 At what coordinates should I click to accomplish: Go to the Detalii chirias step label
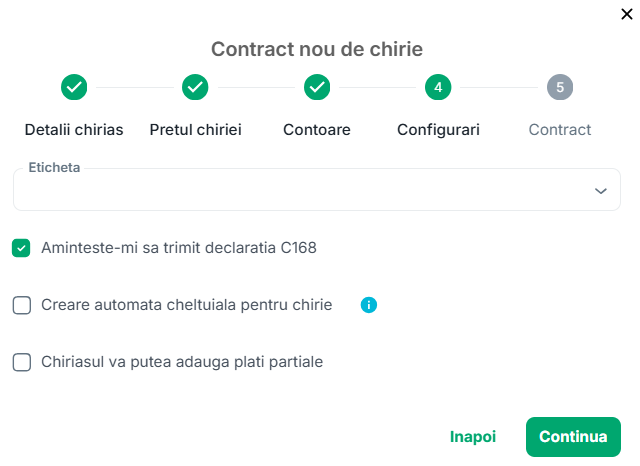(x=74, y=130)
